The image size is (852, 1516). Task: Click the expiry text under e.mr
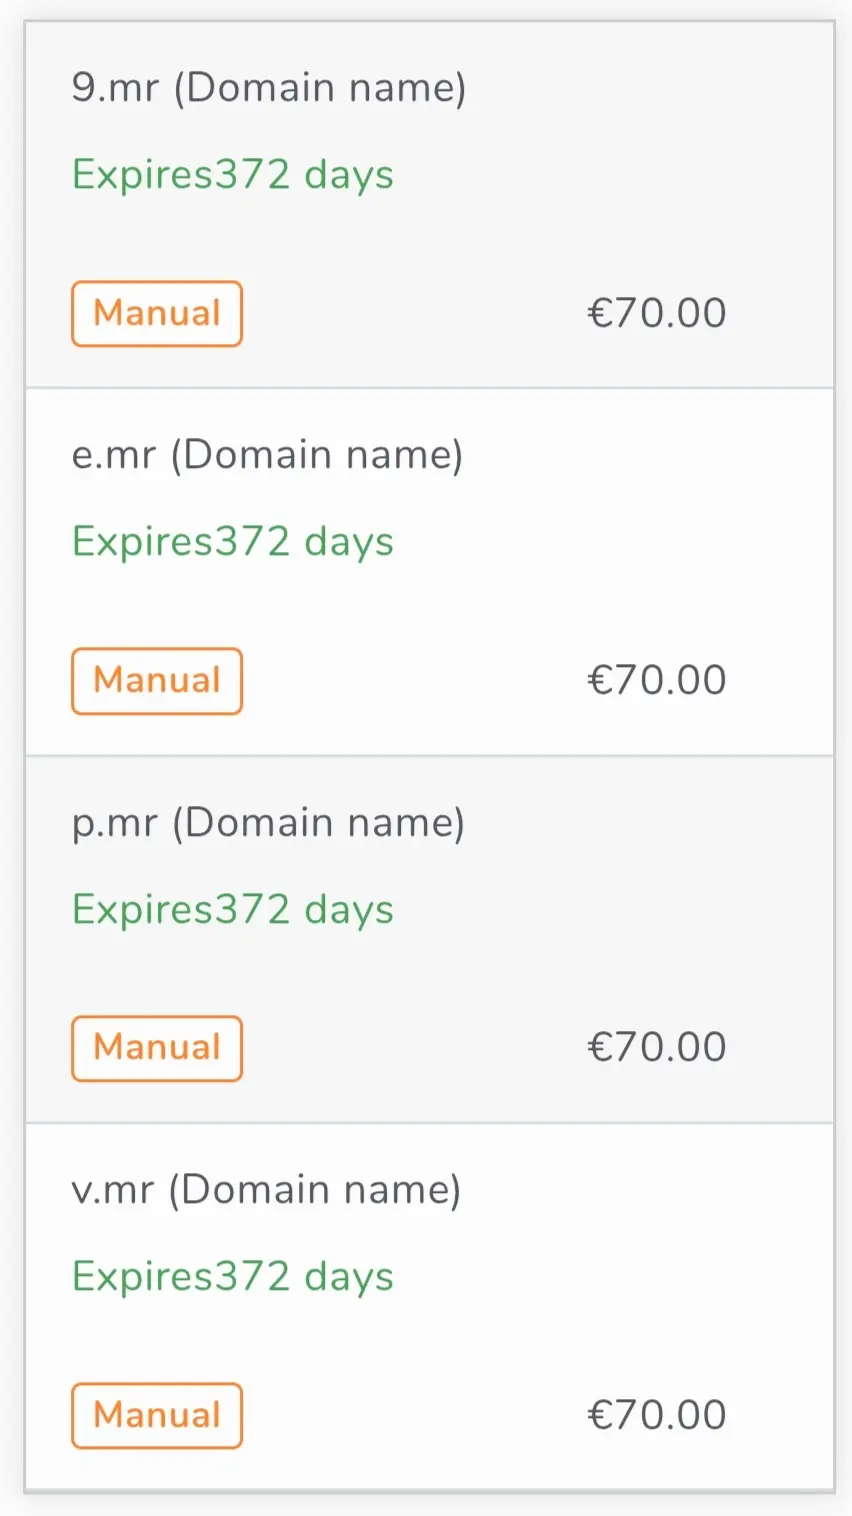coord(233,542)
